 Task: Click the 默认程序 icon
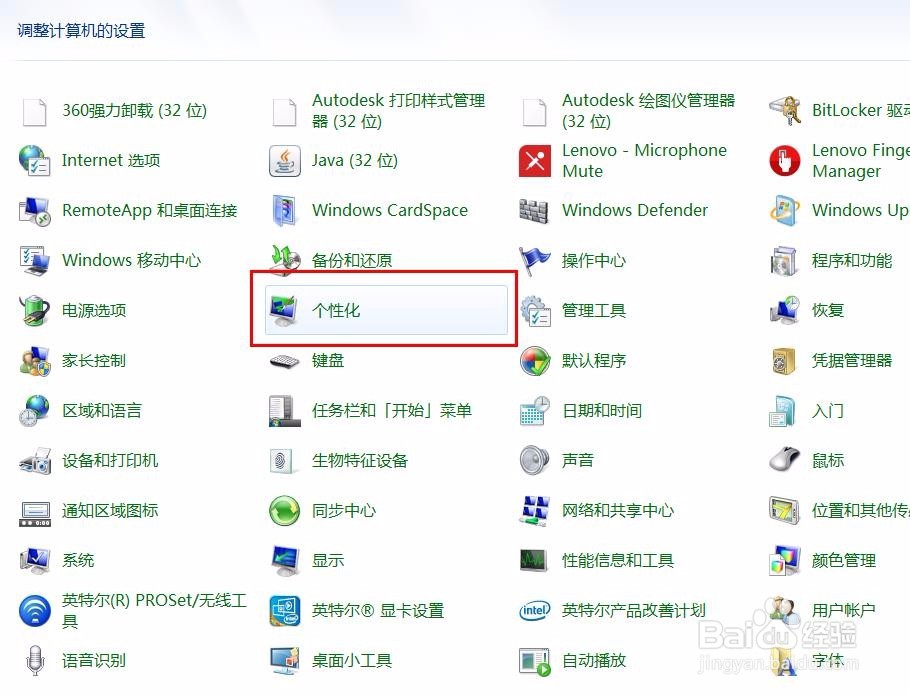coord(535,361)
